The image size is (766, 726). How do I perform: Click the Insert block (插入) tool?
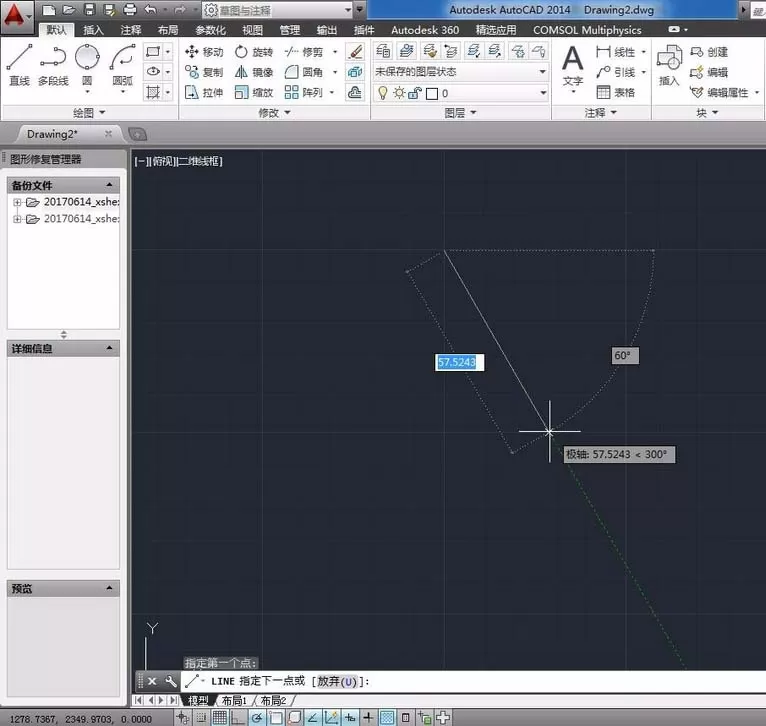(x=669, y=66)
